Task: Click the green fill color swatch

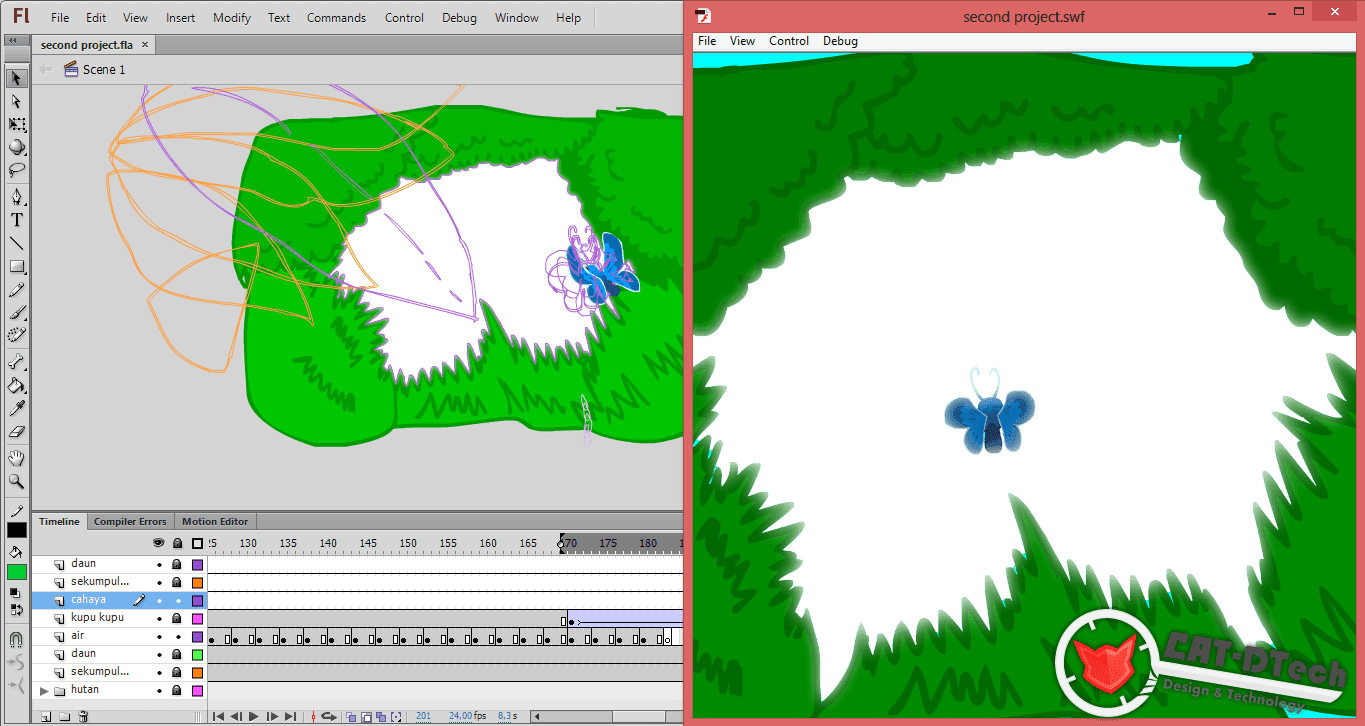Action: [16, 571]
